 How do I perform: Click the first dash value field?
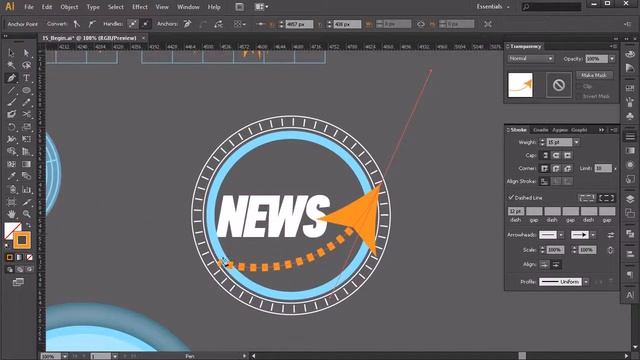point(516,211)
